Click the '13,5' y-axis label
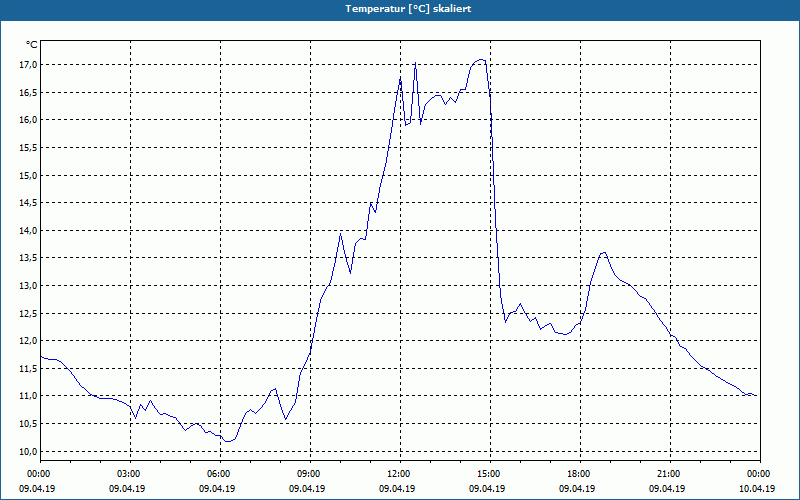The height and width of the screenshot is (500, 800). pos(29,258)
